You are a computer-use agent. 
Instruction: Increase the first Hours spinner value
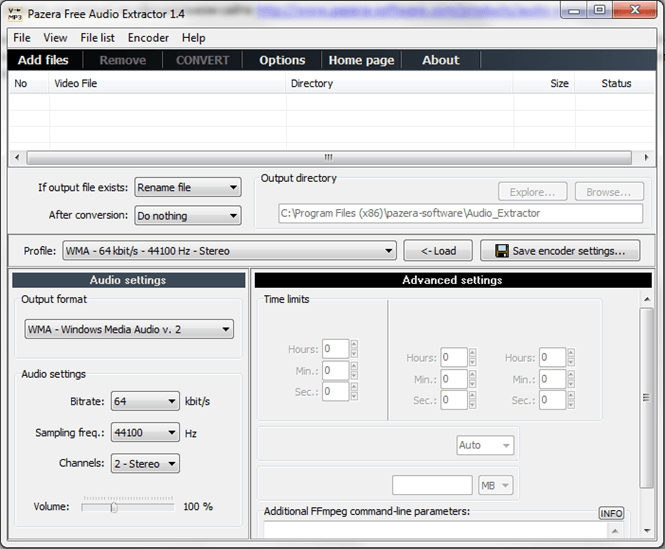coord(354,344)
